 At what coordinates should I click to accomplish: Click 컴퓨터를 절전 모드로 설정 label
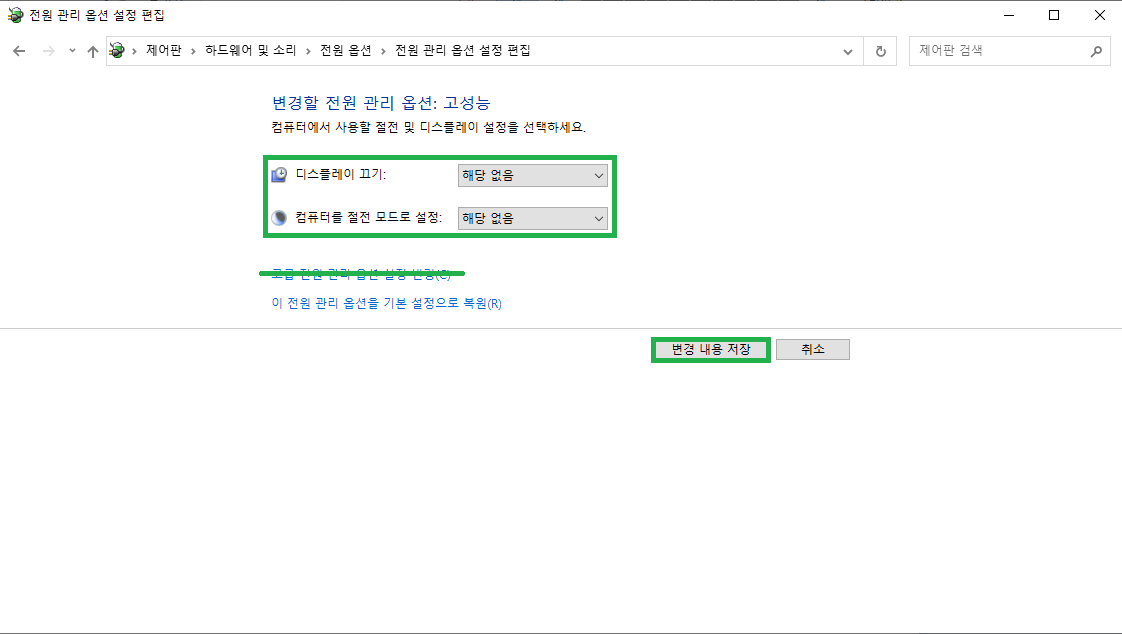pyautogui.click(x=369, y=218)
